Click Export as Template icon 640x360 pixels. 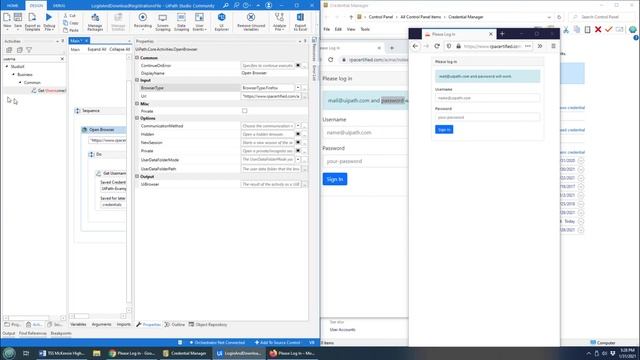click(x=32, y=17)
